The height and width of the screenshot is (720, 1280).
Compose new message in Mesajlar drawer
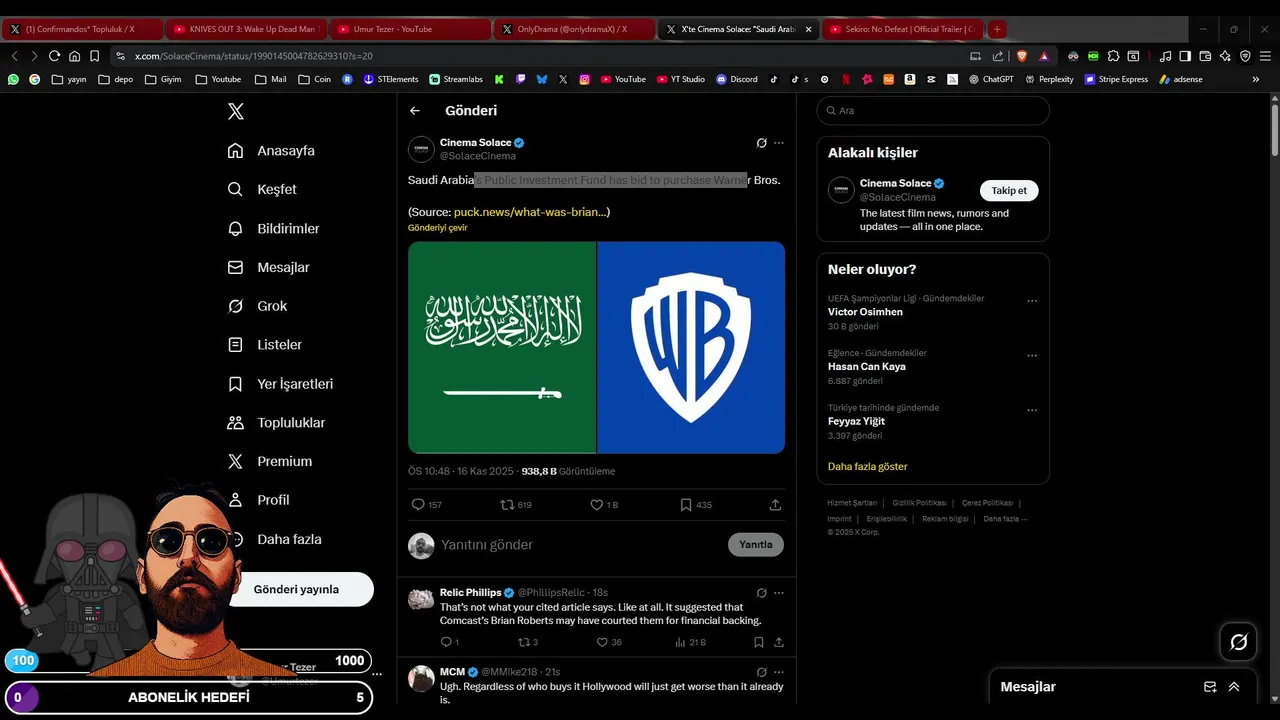[1210, 687]
